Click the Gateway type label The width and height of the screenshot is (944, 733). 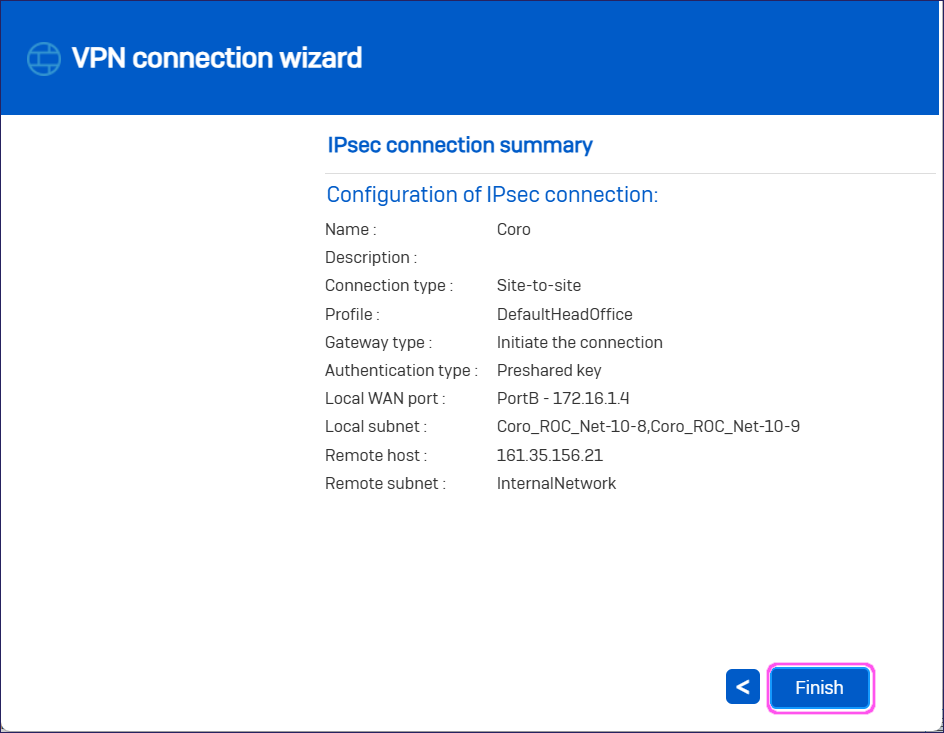[x=378, y=342]
